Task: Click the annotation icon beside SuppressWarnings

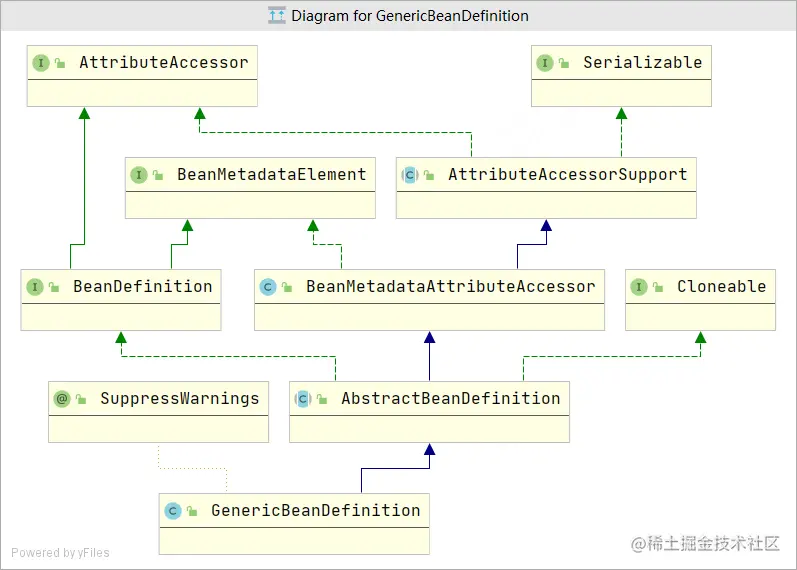Action: (x=62, y=399)
